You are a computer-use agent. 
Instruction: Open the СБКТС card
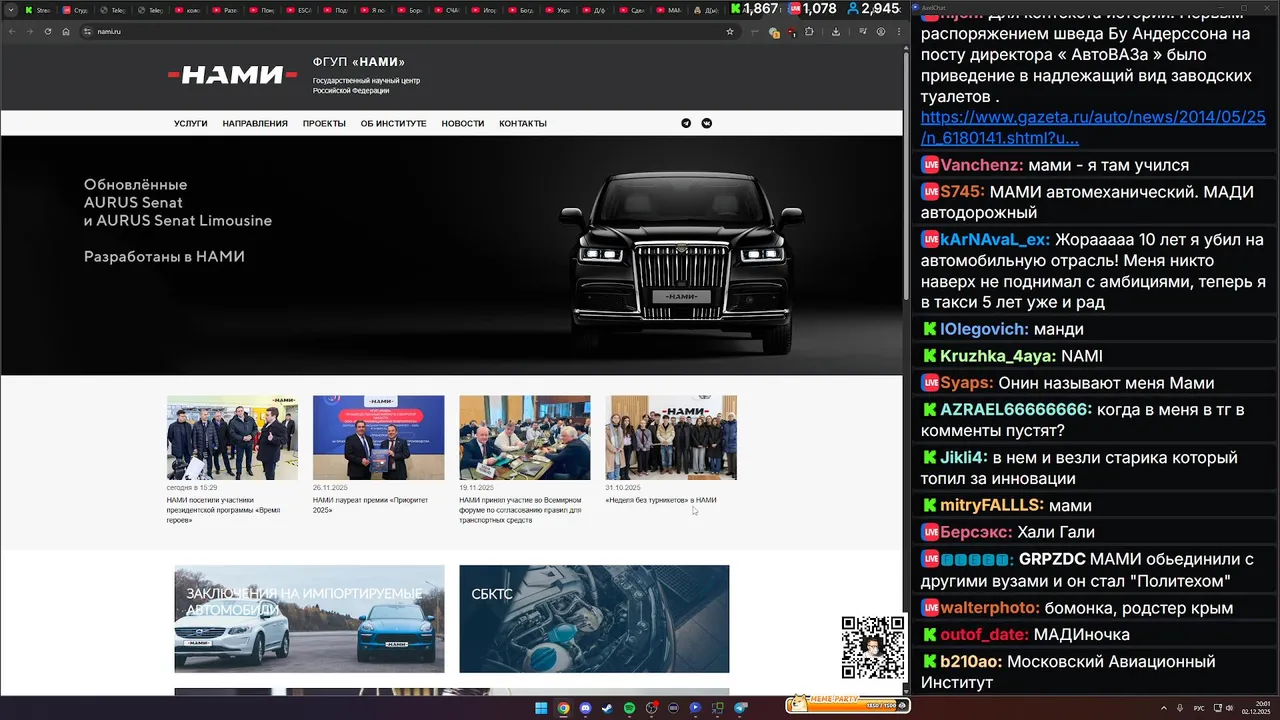click(594, 619)
